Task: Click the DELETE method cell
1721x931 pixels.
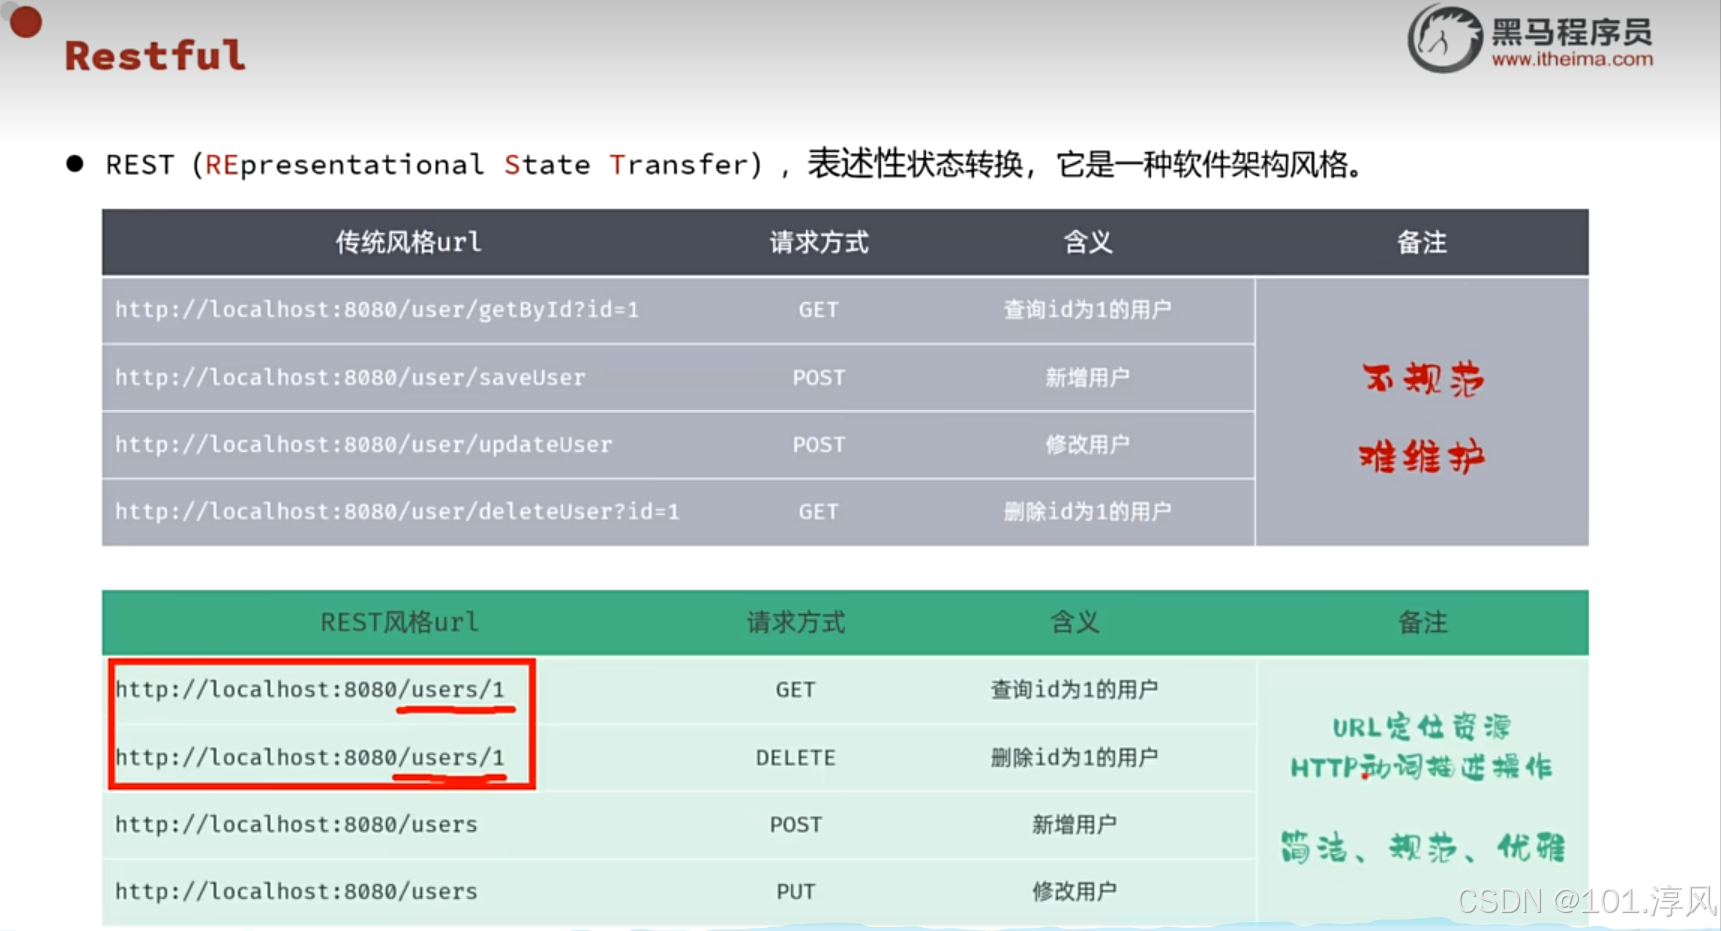Action: click(x=796, y=758)
